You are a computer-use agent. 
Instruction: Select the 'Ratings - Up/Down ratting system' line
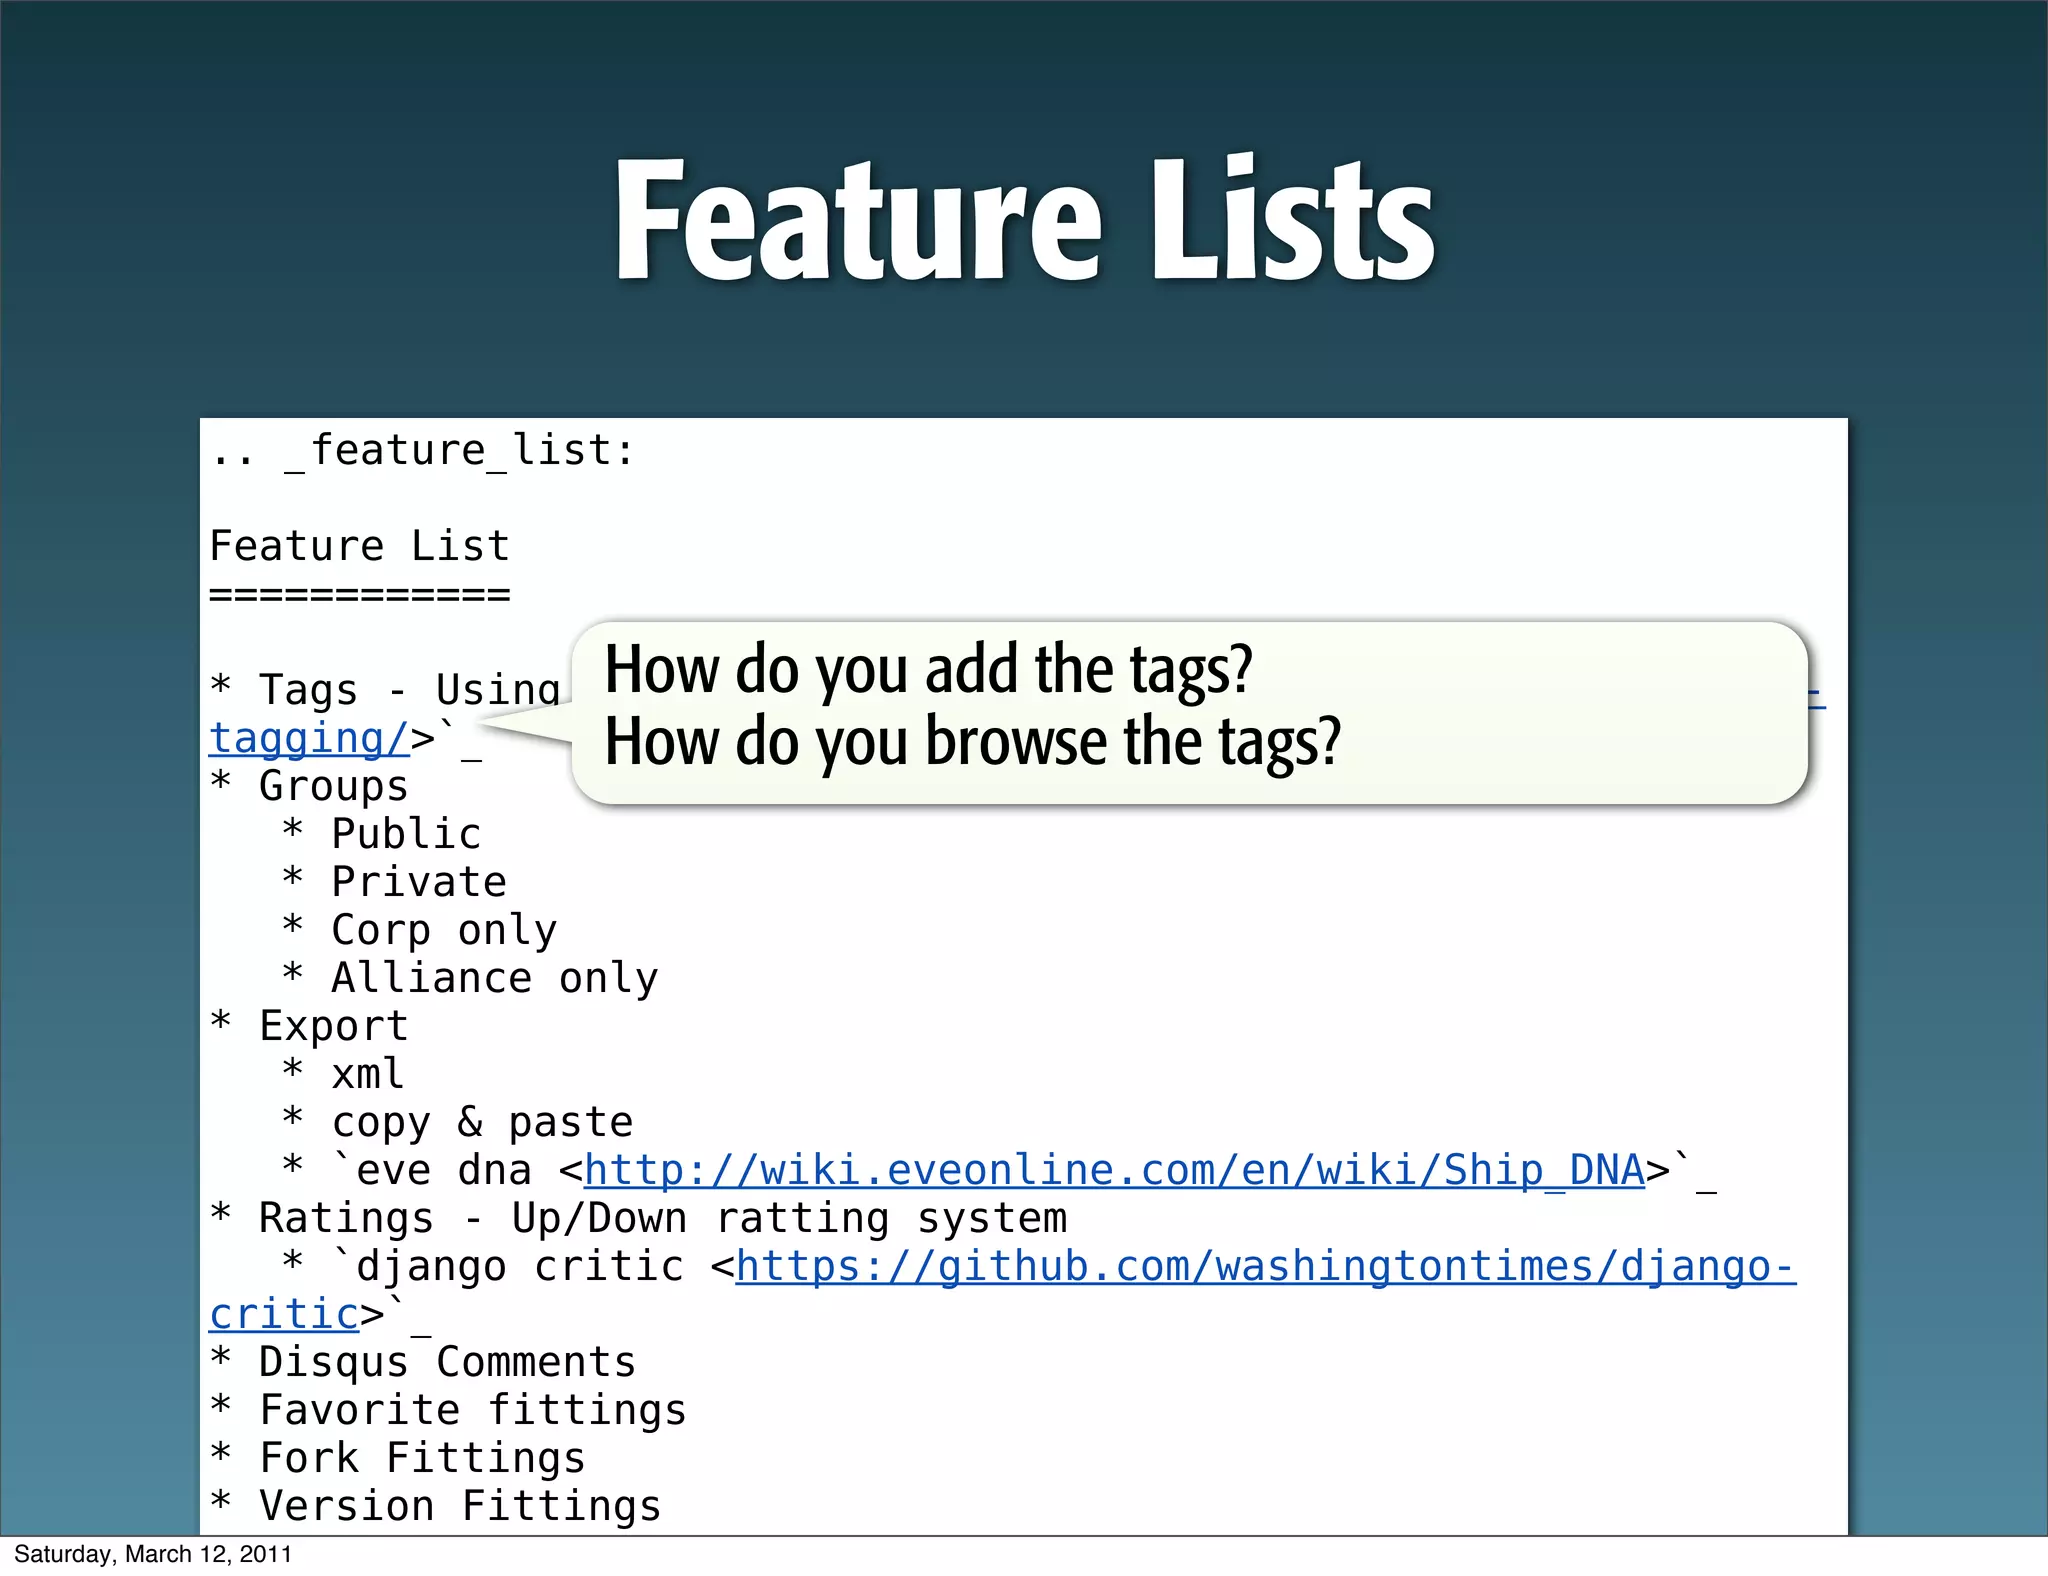coord(663,1218)
